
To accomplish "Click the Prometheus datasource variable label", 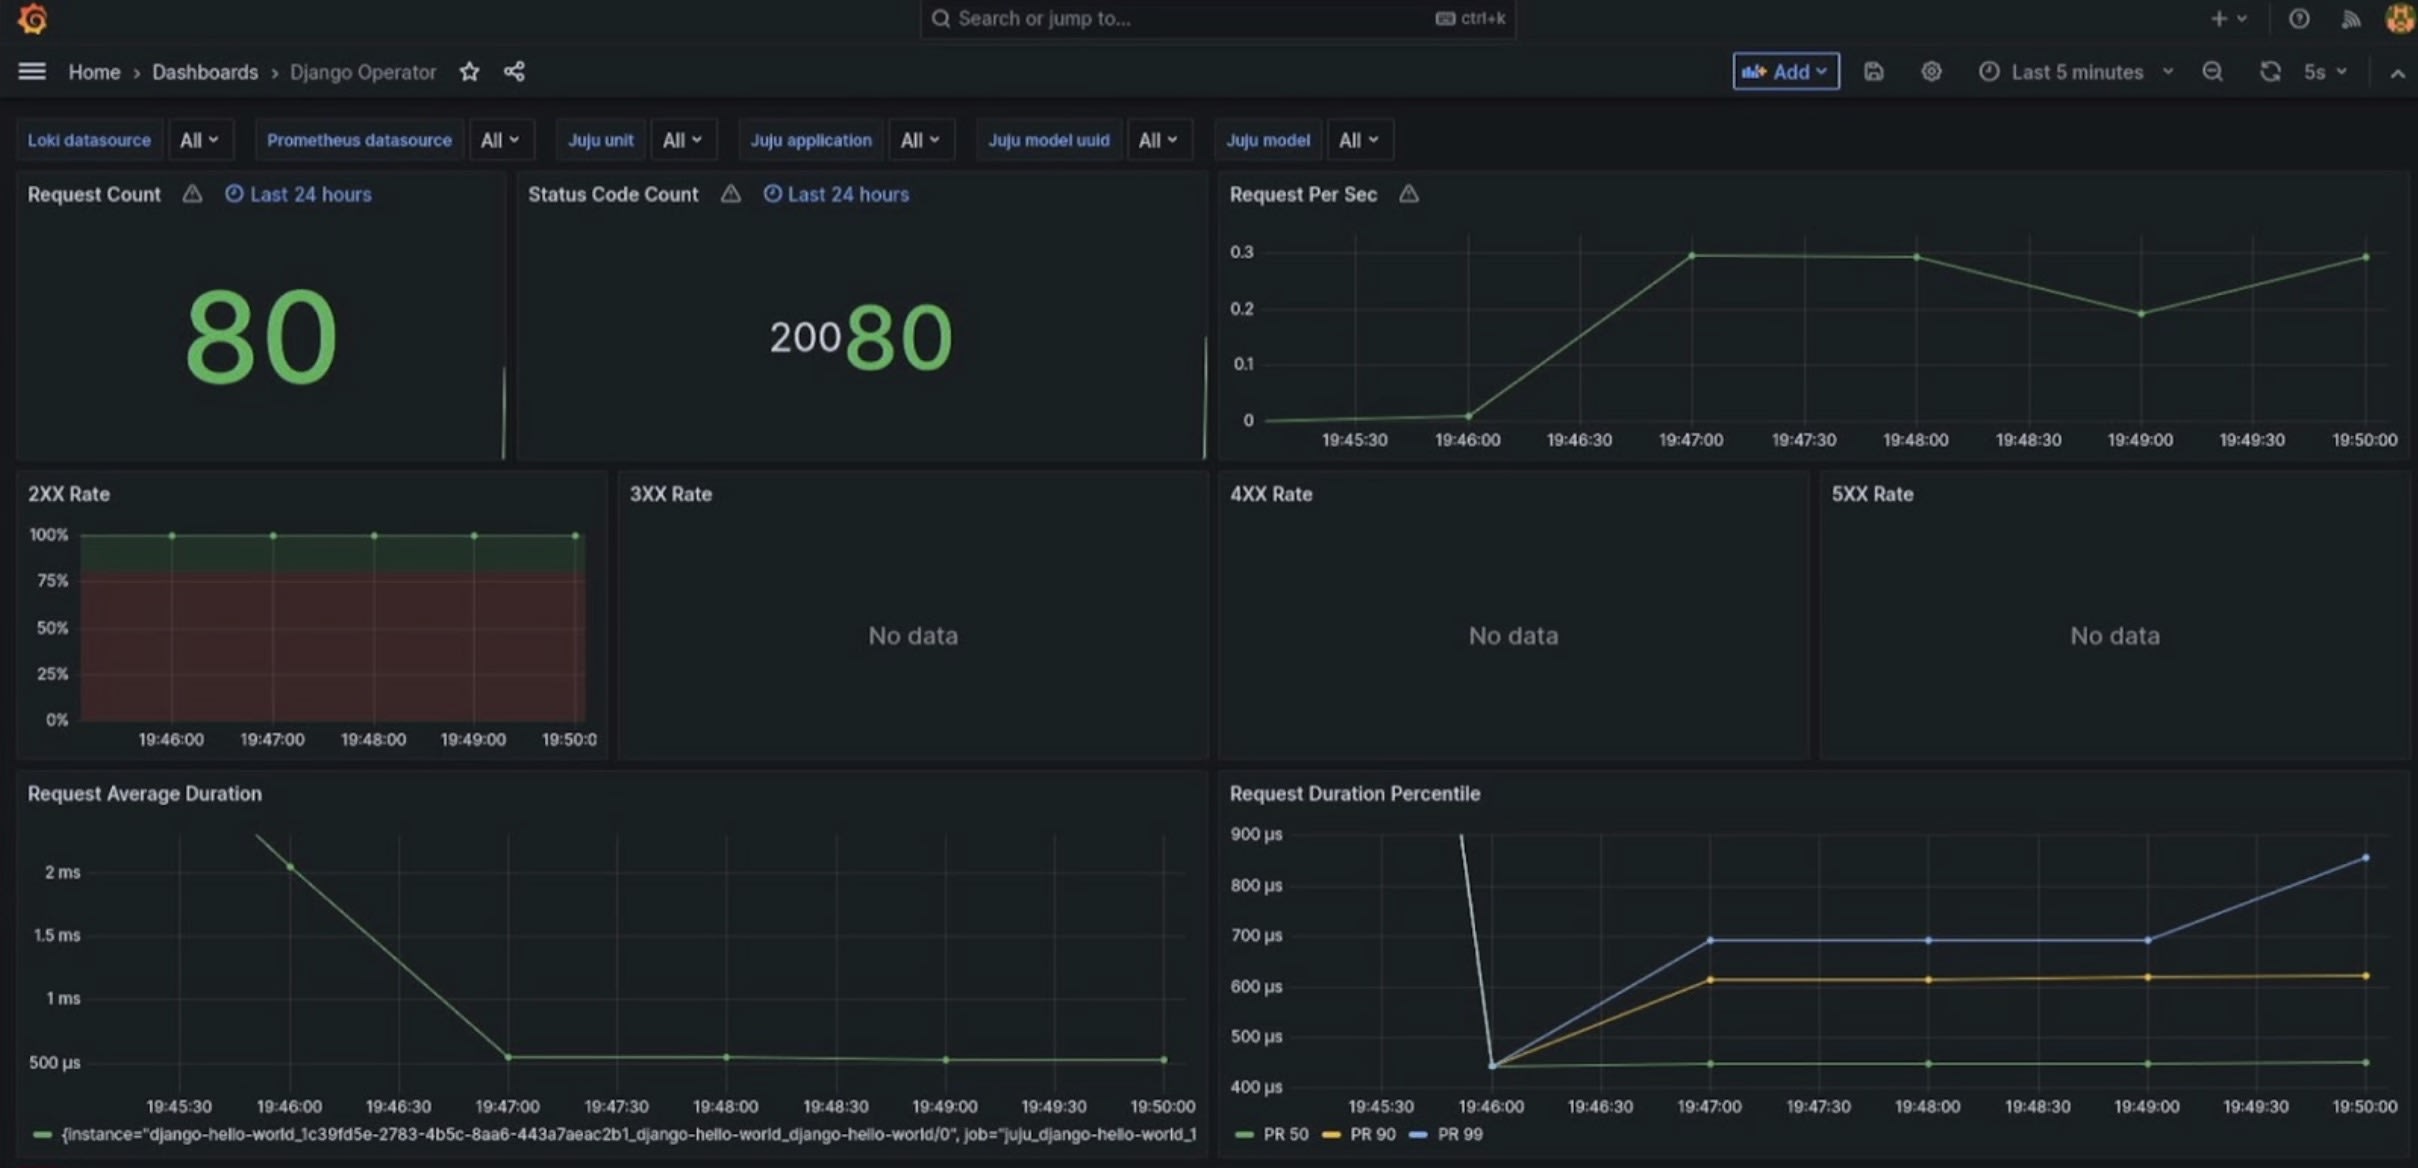I will tap(359, 140).
